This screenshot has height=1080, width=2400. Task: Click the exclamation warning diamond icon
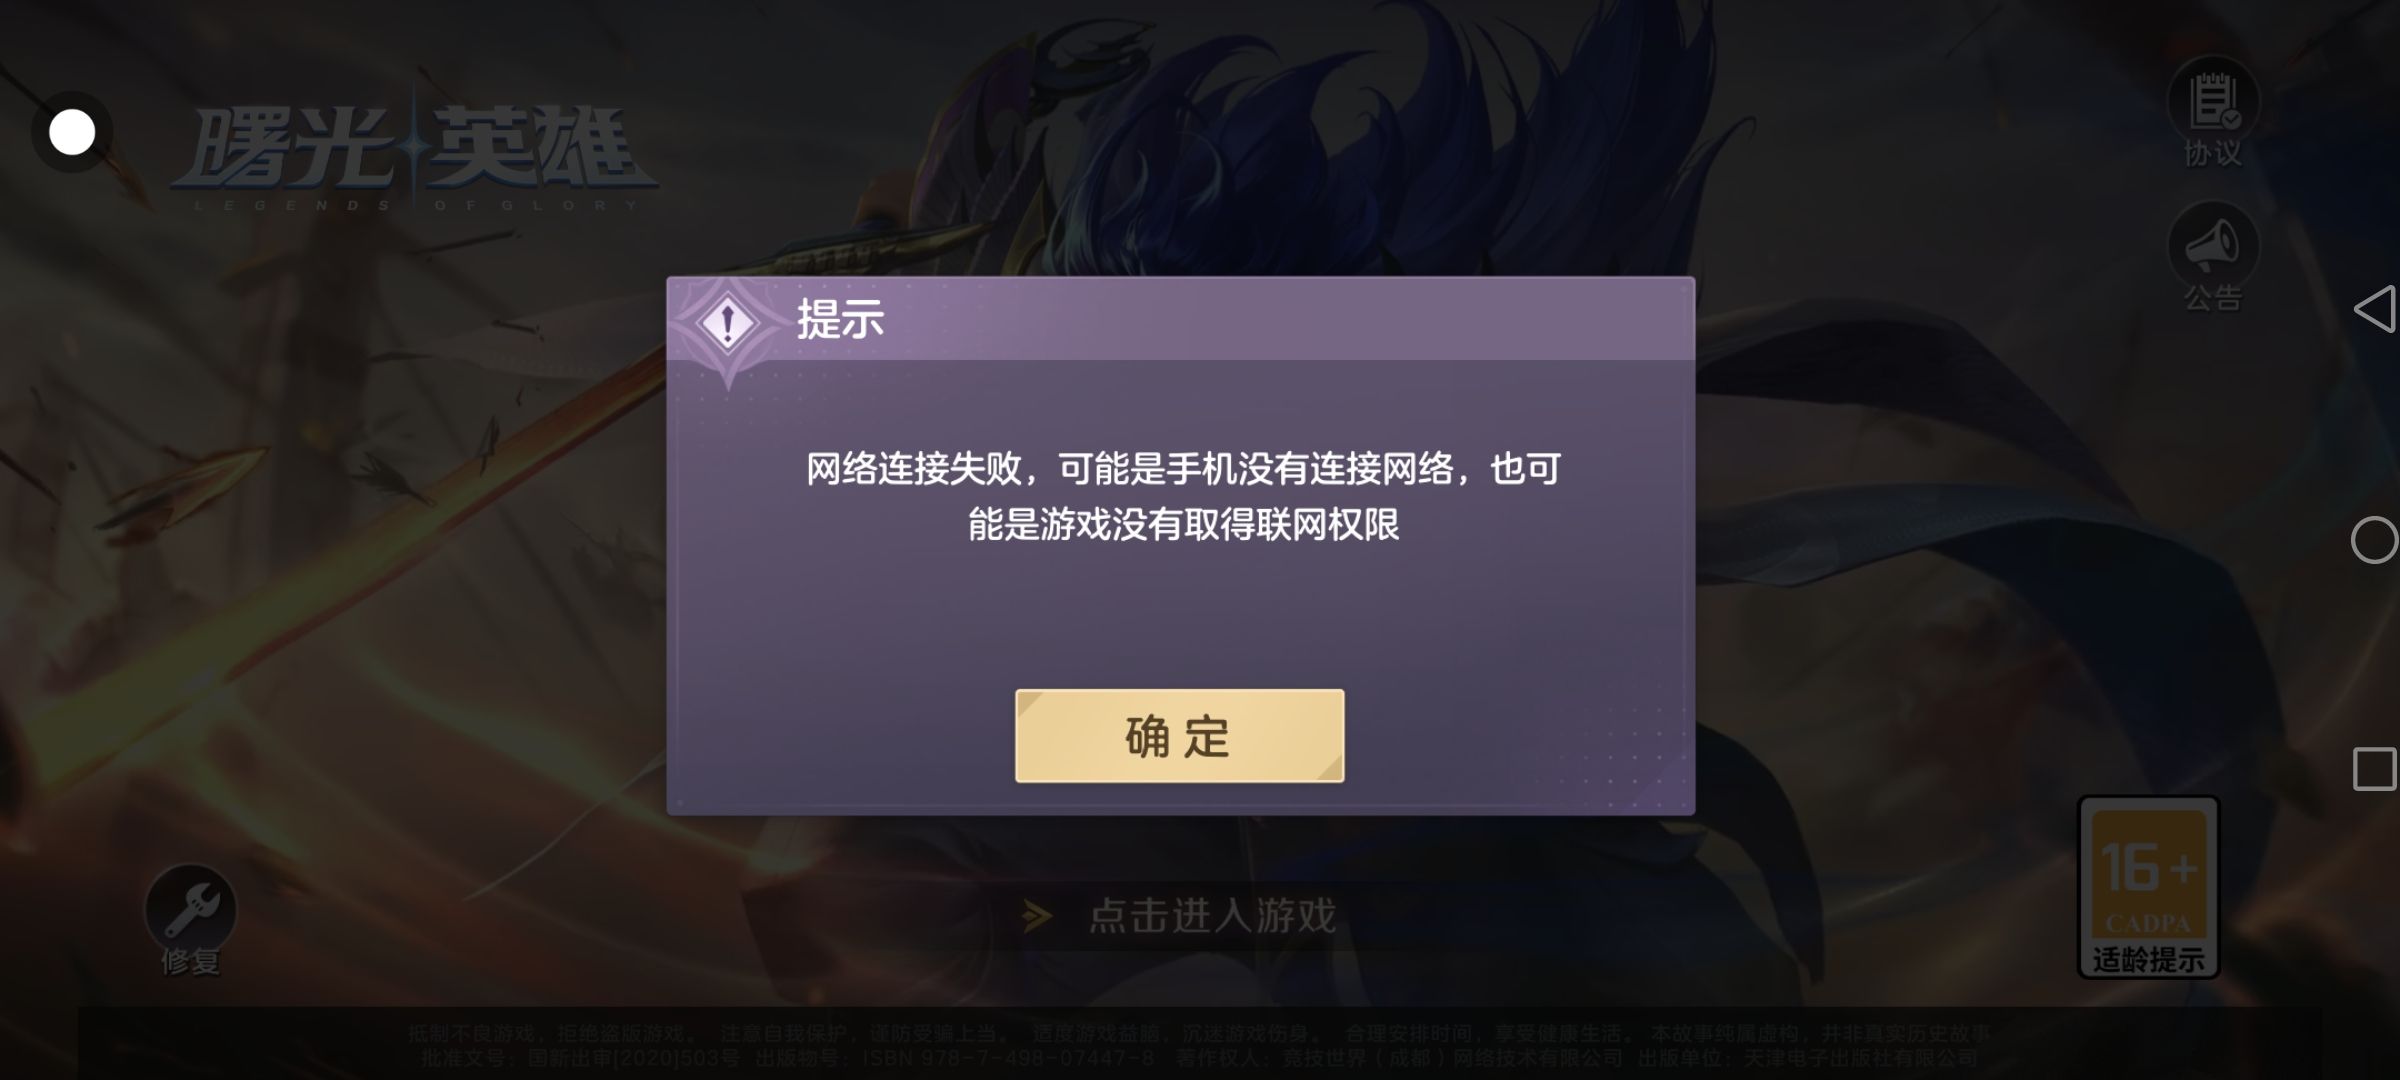click(x=728, y=323)
